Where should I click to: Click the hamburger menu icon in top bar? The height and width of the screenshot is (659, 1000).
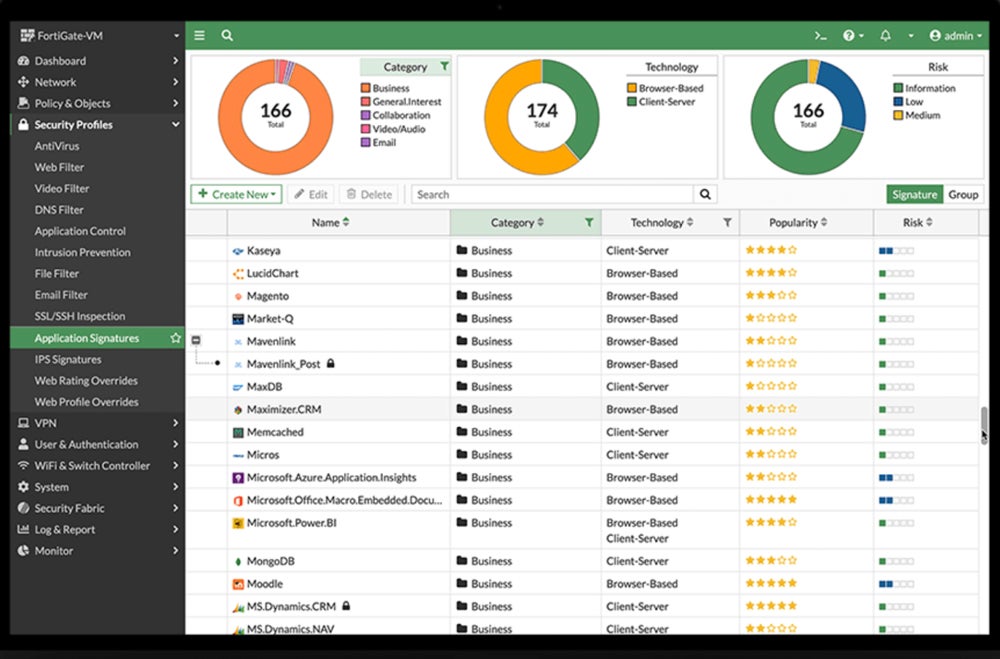[x=200, y=36]
